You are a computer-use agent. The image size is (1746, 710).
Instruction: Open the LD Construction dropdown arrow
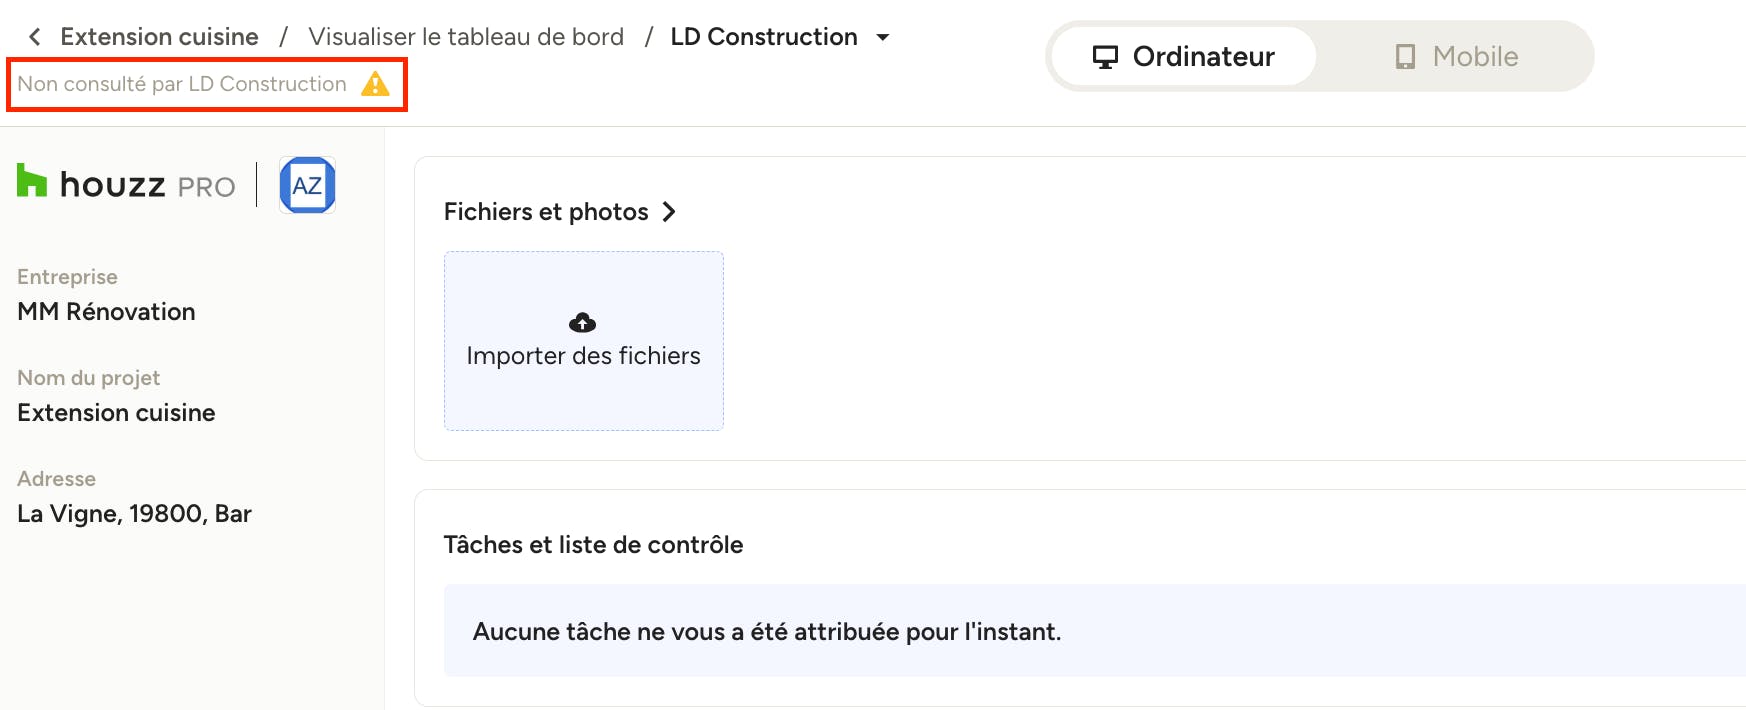[883, 37]
